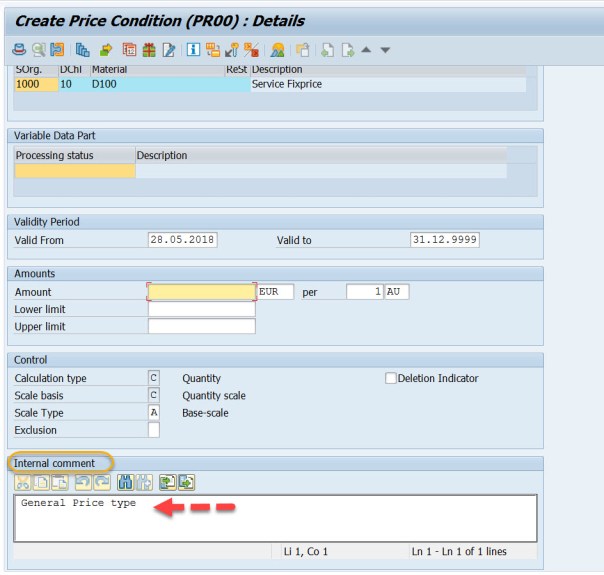Click Redo arrow in Internal comment toolbar
Image resolution: width=604 pixels, height=575 pixels.
click(100, 482)
